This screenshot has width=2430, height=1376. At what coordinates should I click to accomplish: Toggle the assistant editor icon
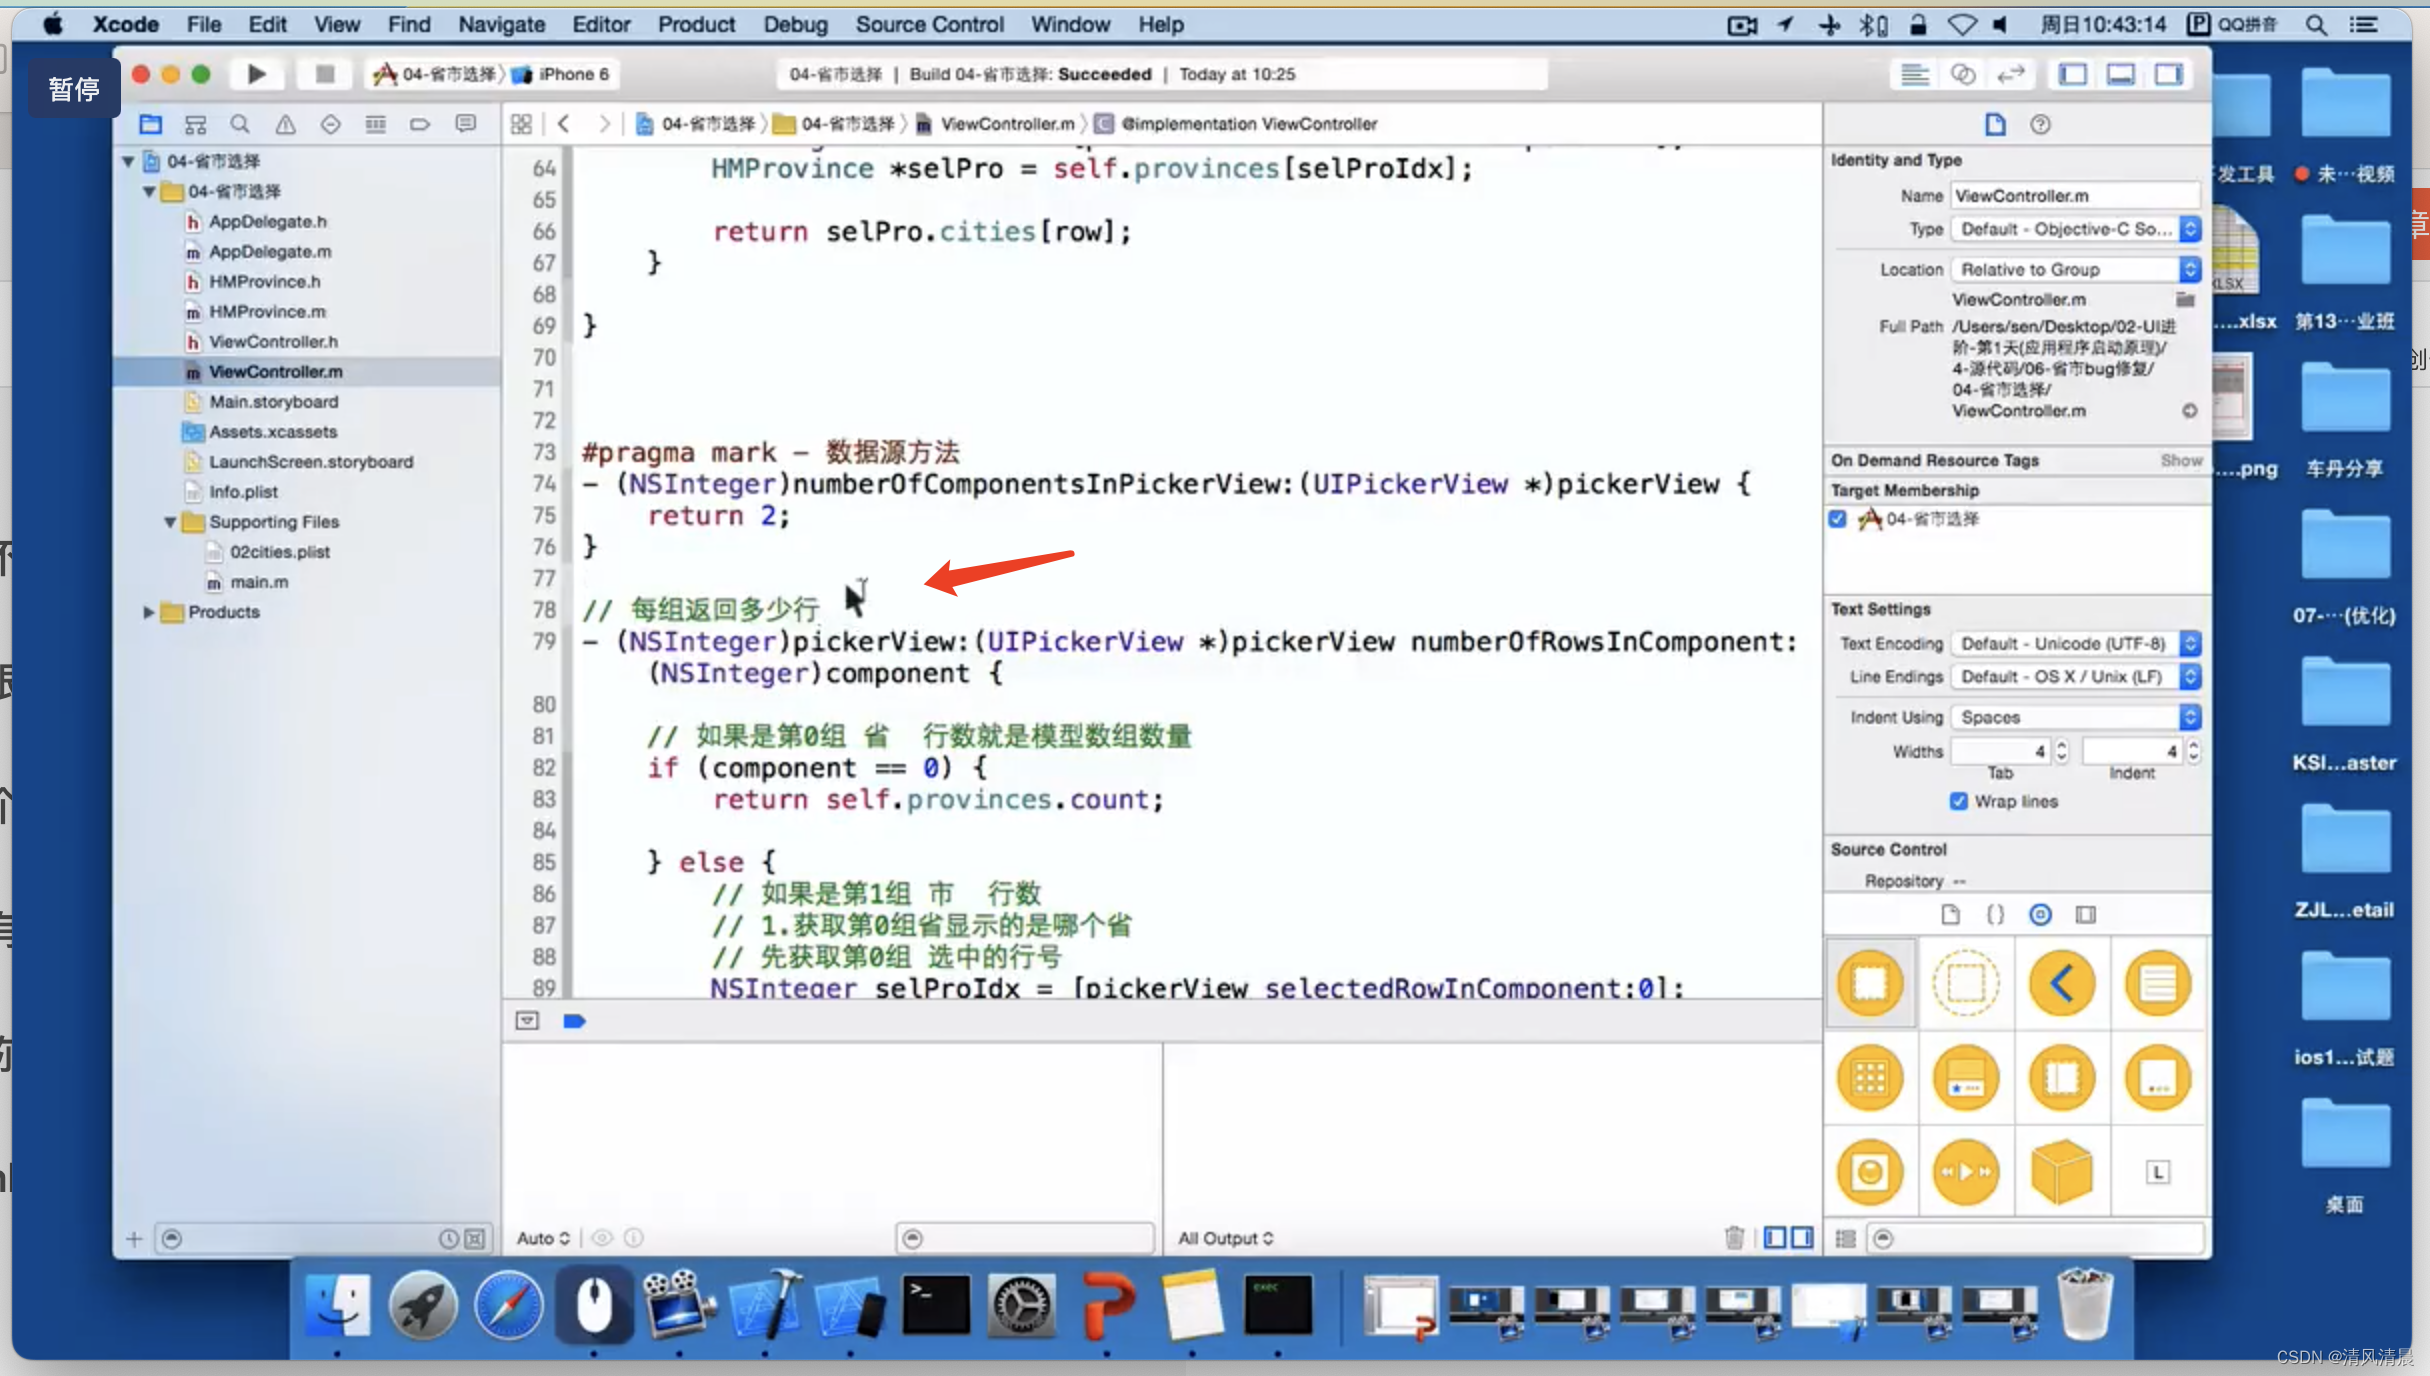(1964, 72)
